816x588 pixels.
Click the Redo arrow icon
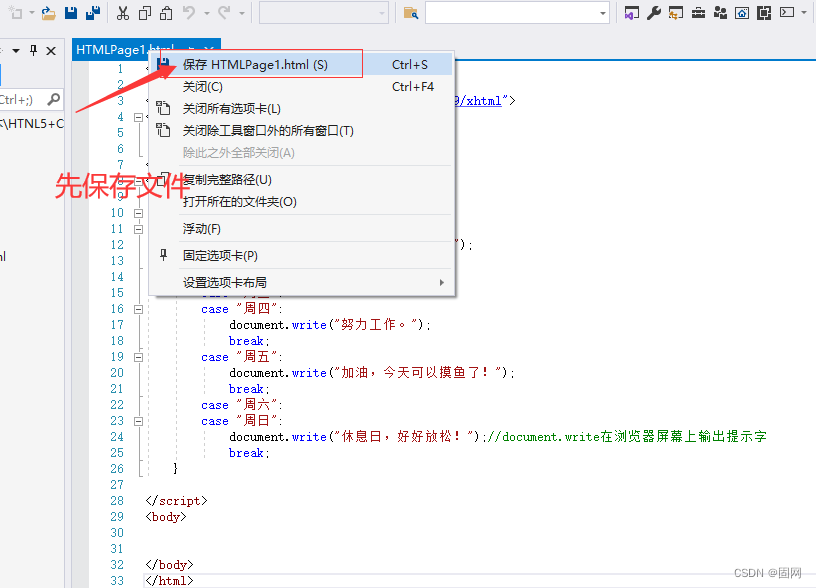[x=224, y=13]
